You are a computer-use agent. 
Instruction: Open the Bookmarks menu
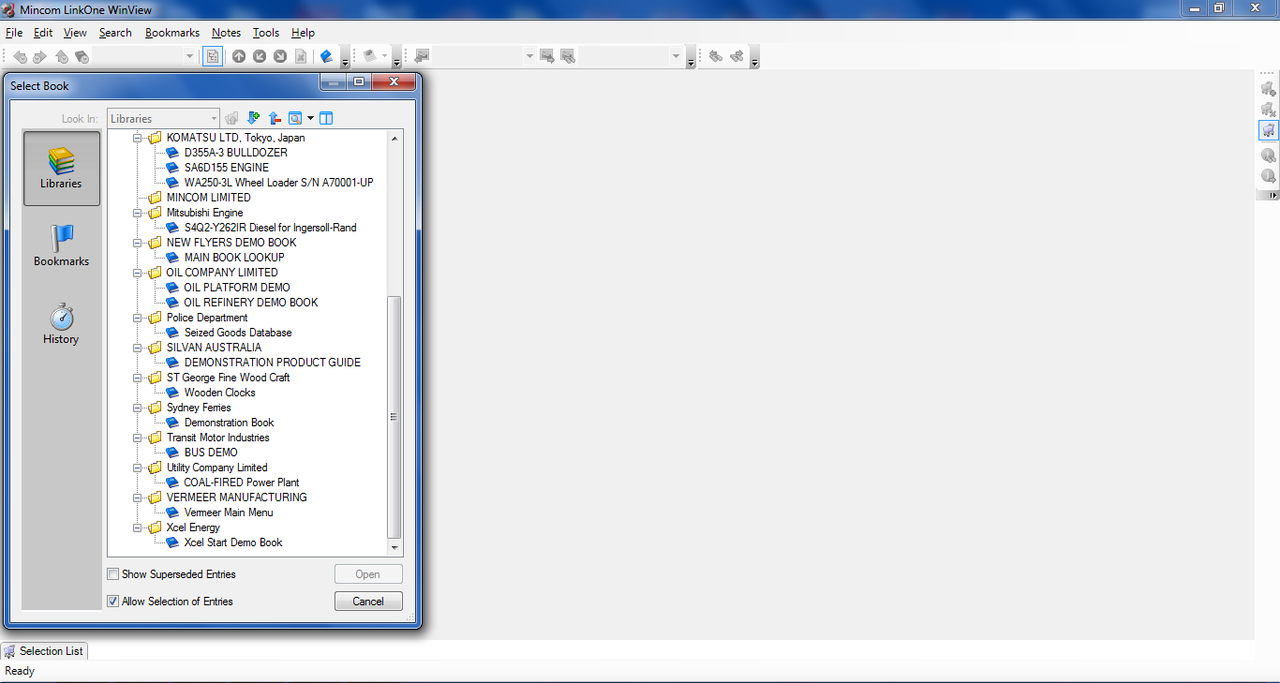pyautogui.click(x=172, y=33)
